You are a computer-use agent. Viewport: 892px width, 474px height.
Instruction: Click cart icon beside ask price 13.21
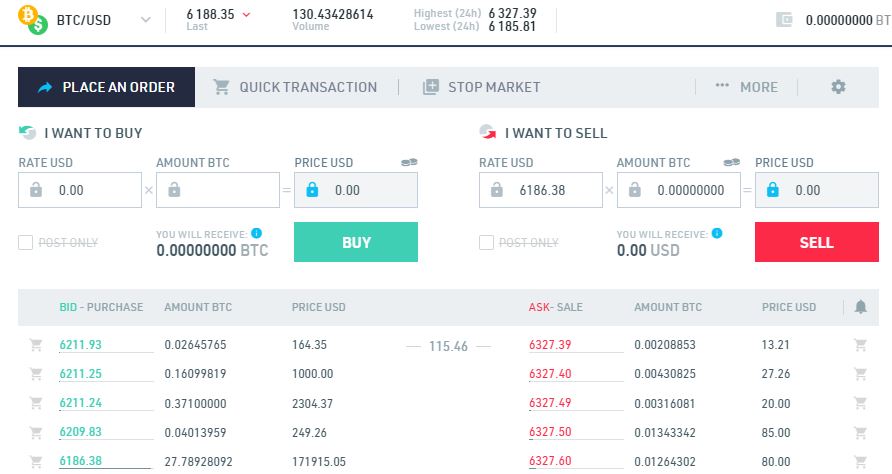point(860,345)
